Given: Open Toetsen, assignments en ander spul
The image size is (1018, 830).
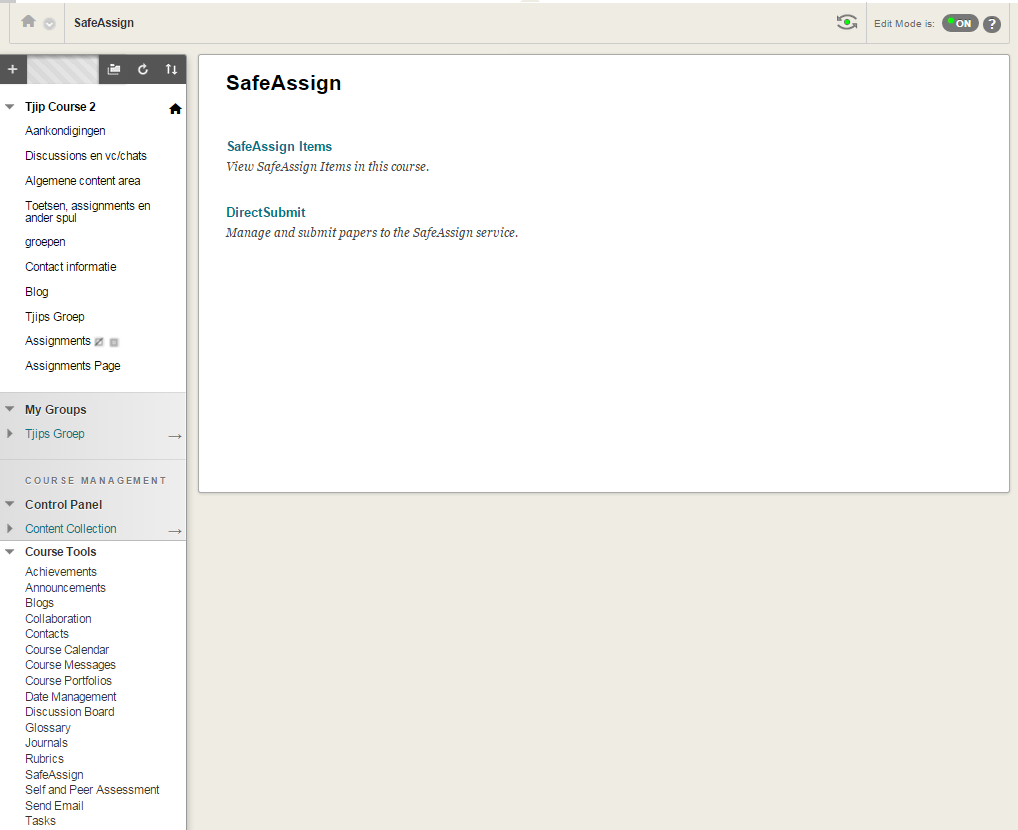Looking at the screenshot, I should [x=88, y=212].
